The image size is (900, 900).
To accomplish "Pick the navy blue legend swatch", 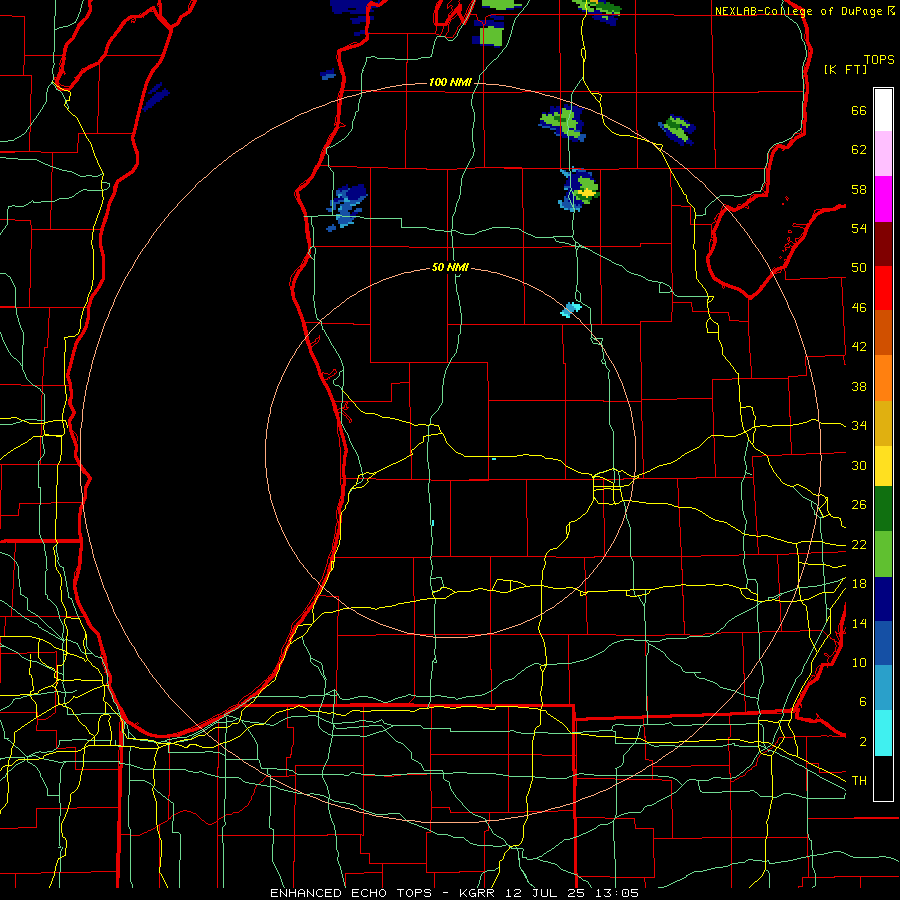I will click(x=883, y=599).
